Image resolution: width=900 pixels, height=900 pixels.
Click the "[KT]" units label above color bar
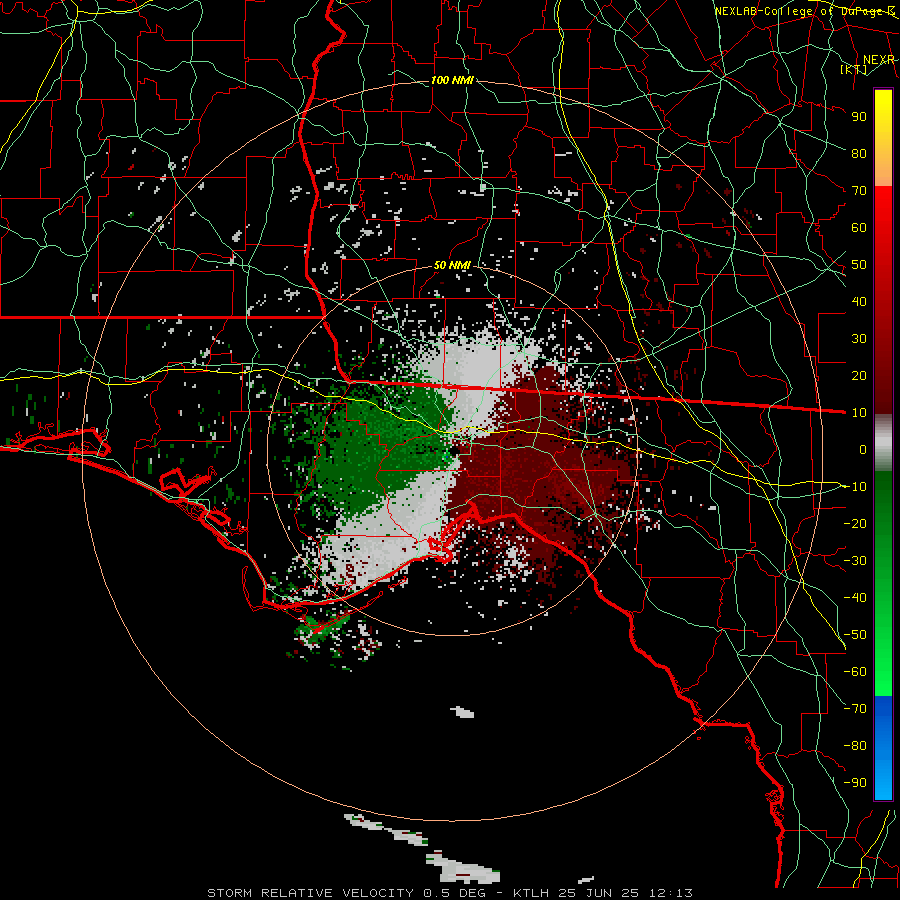(x=853, y=69)
